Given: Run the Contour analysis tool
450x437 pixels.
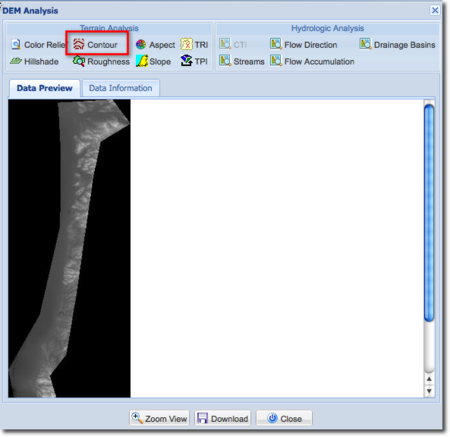Looking at the screenshot, I should (x=95, y=44).
